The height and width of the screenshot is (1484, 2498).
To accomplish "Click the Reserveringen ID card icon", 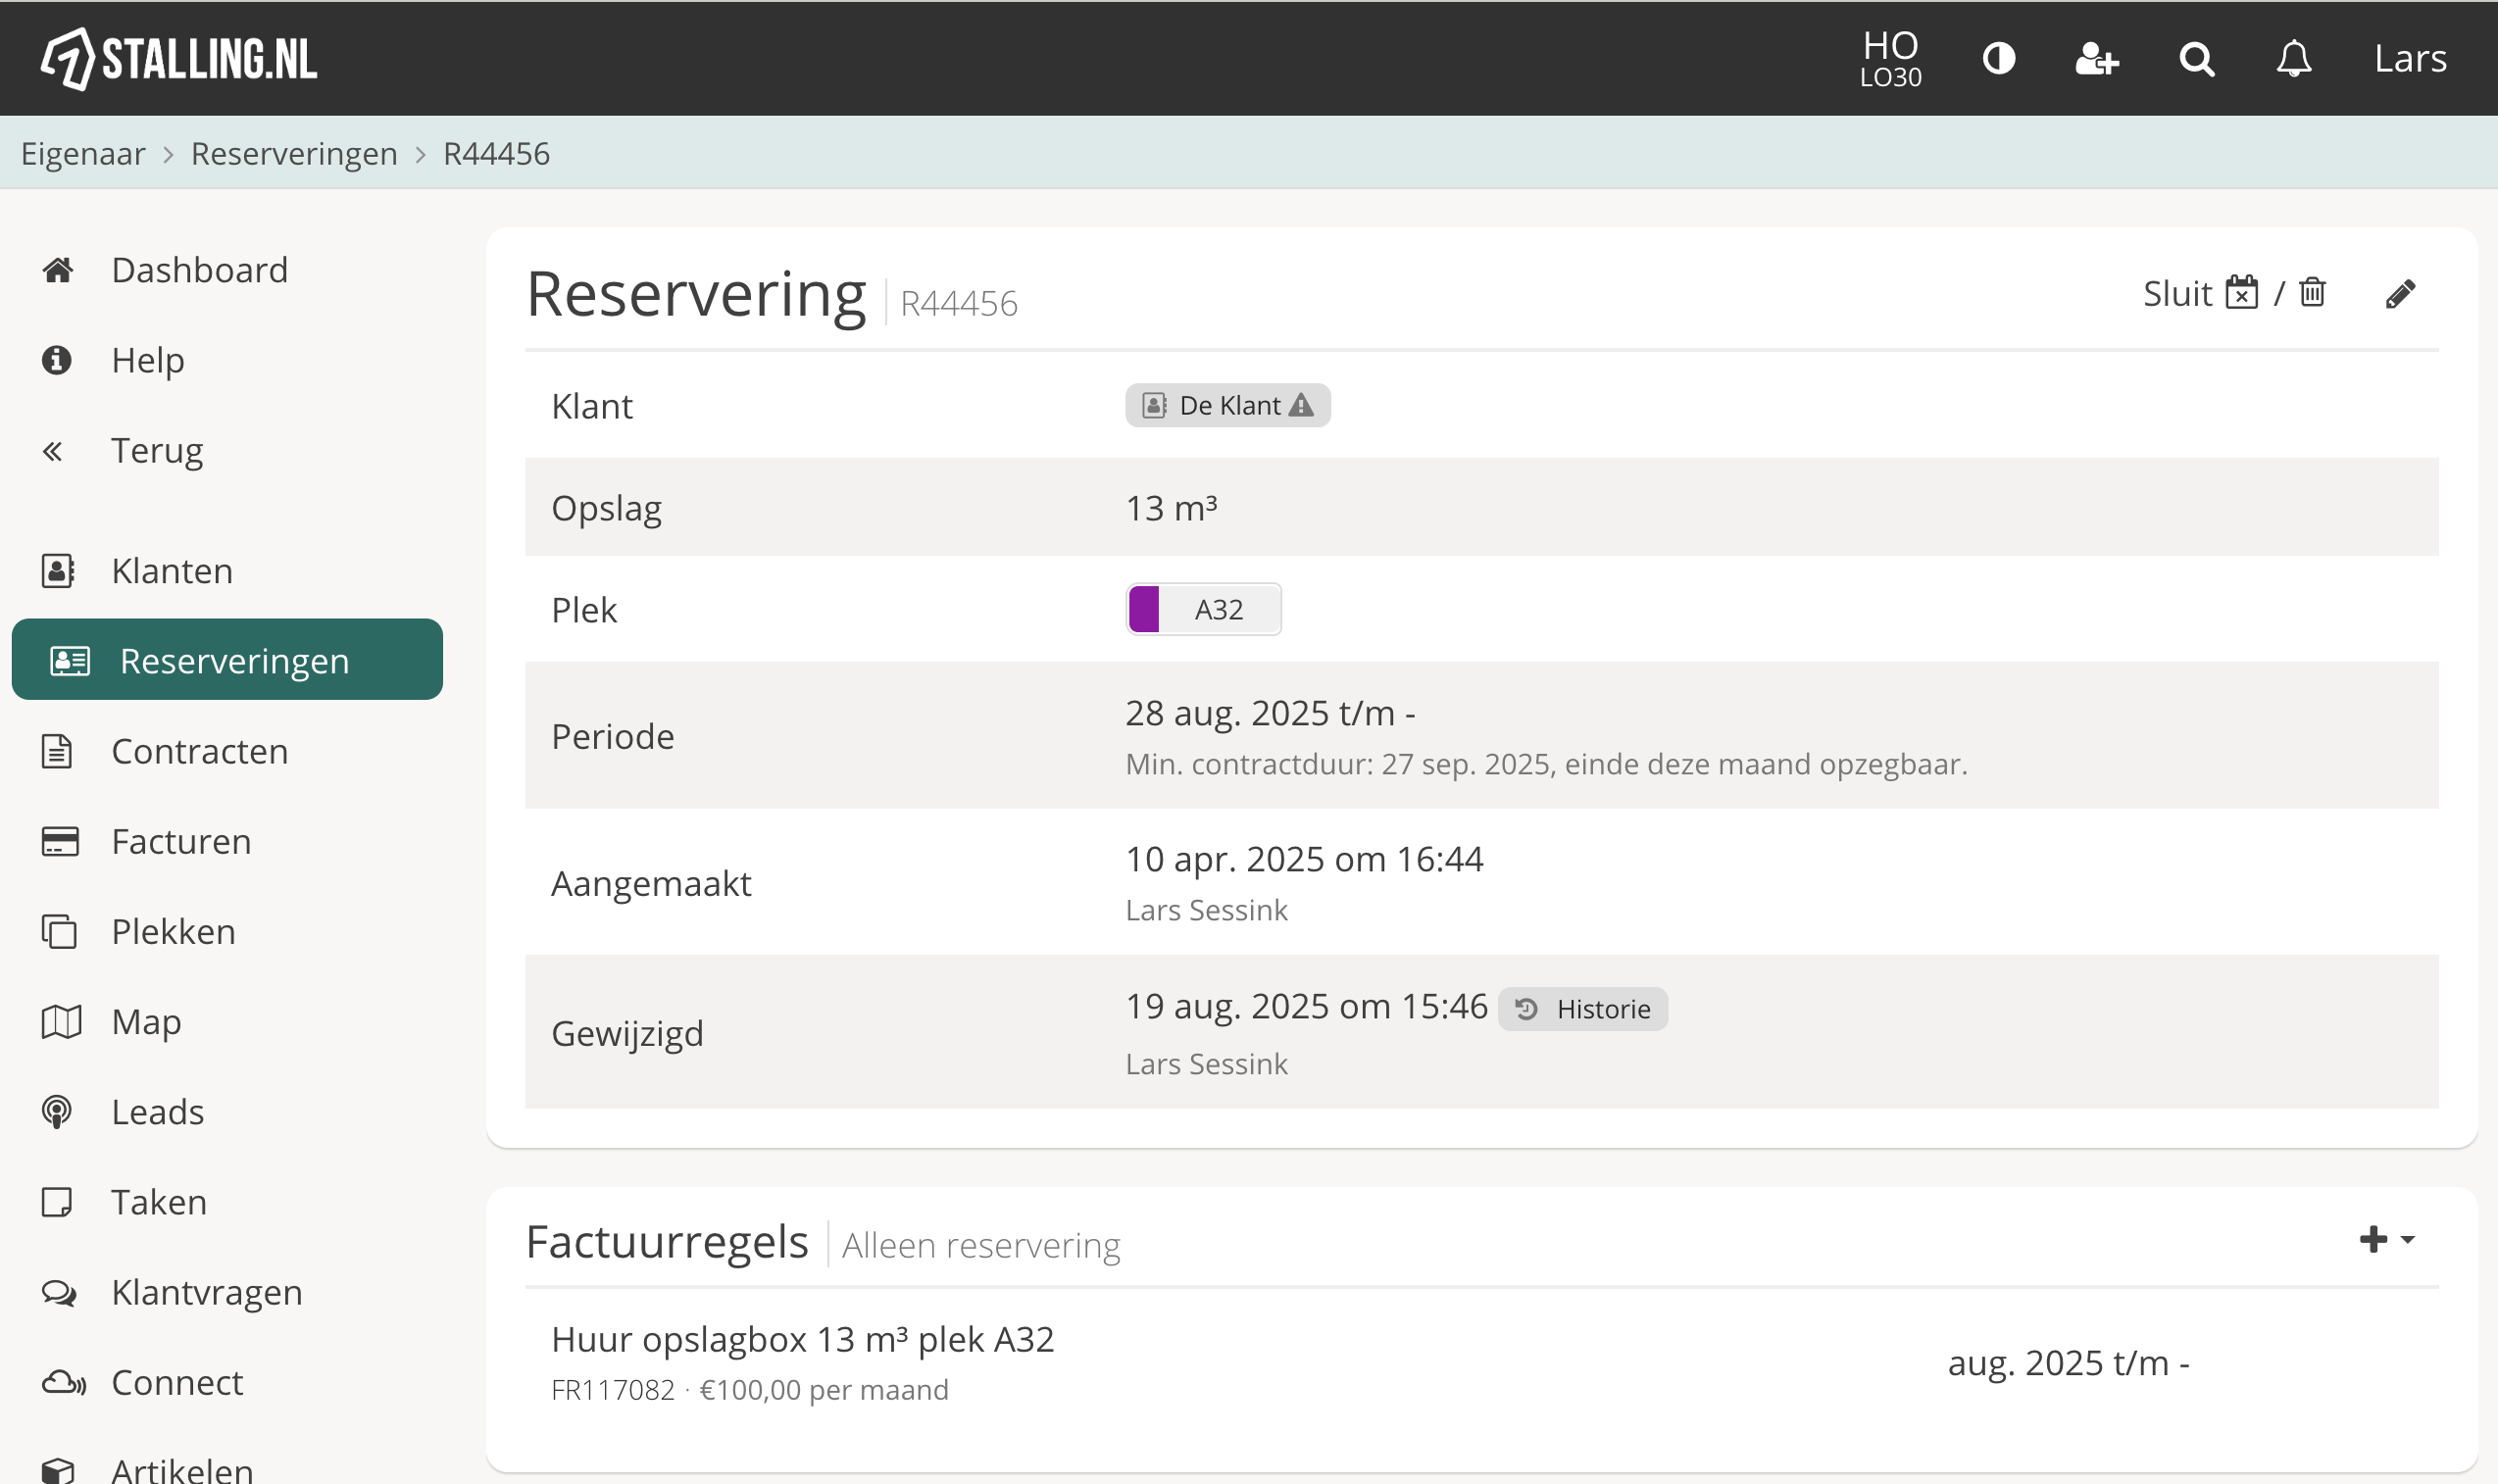I will pyautogui.click(x=70, y=661).
